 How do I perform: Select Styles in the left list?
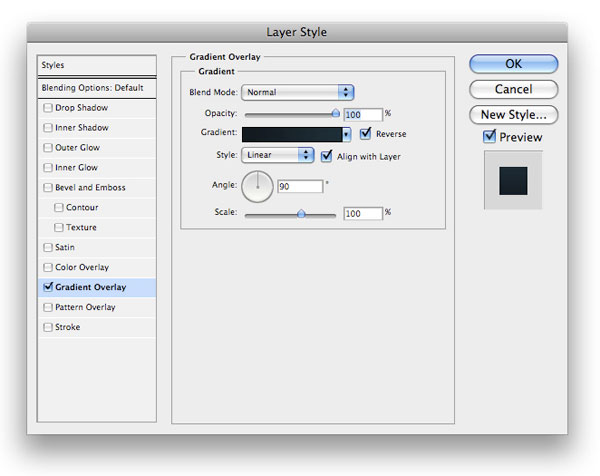(97, 65)
